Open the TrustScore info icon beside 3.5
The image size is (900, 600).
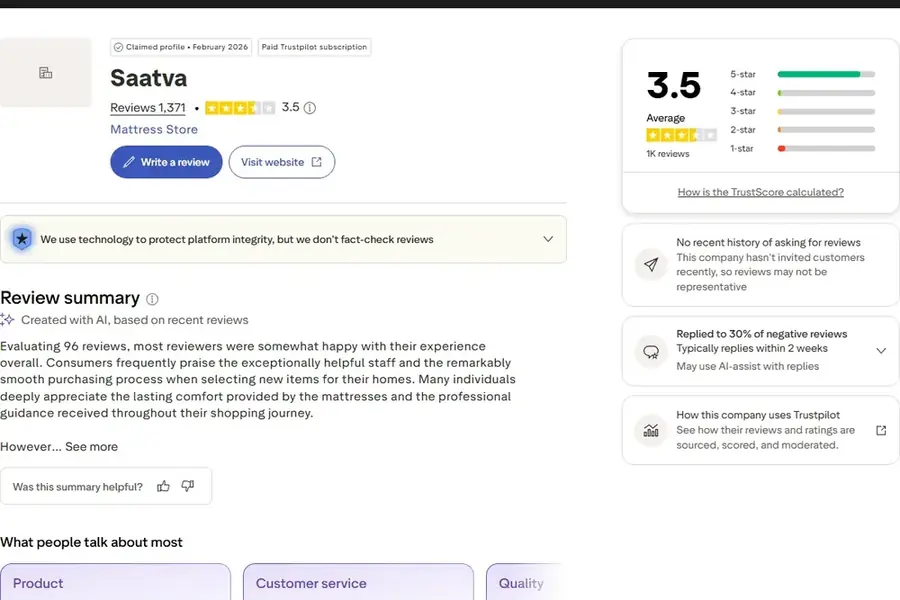click(309, 108)
